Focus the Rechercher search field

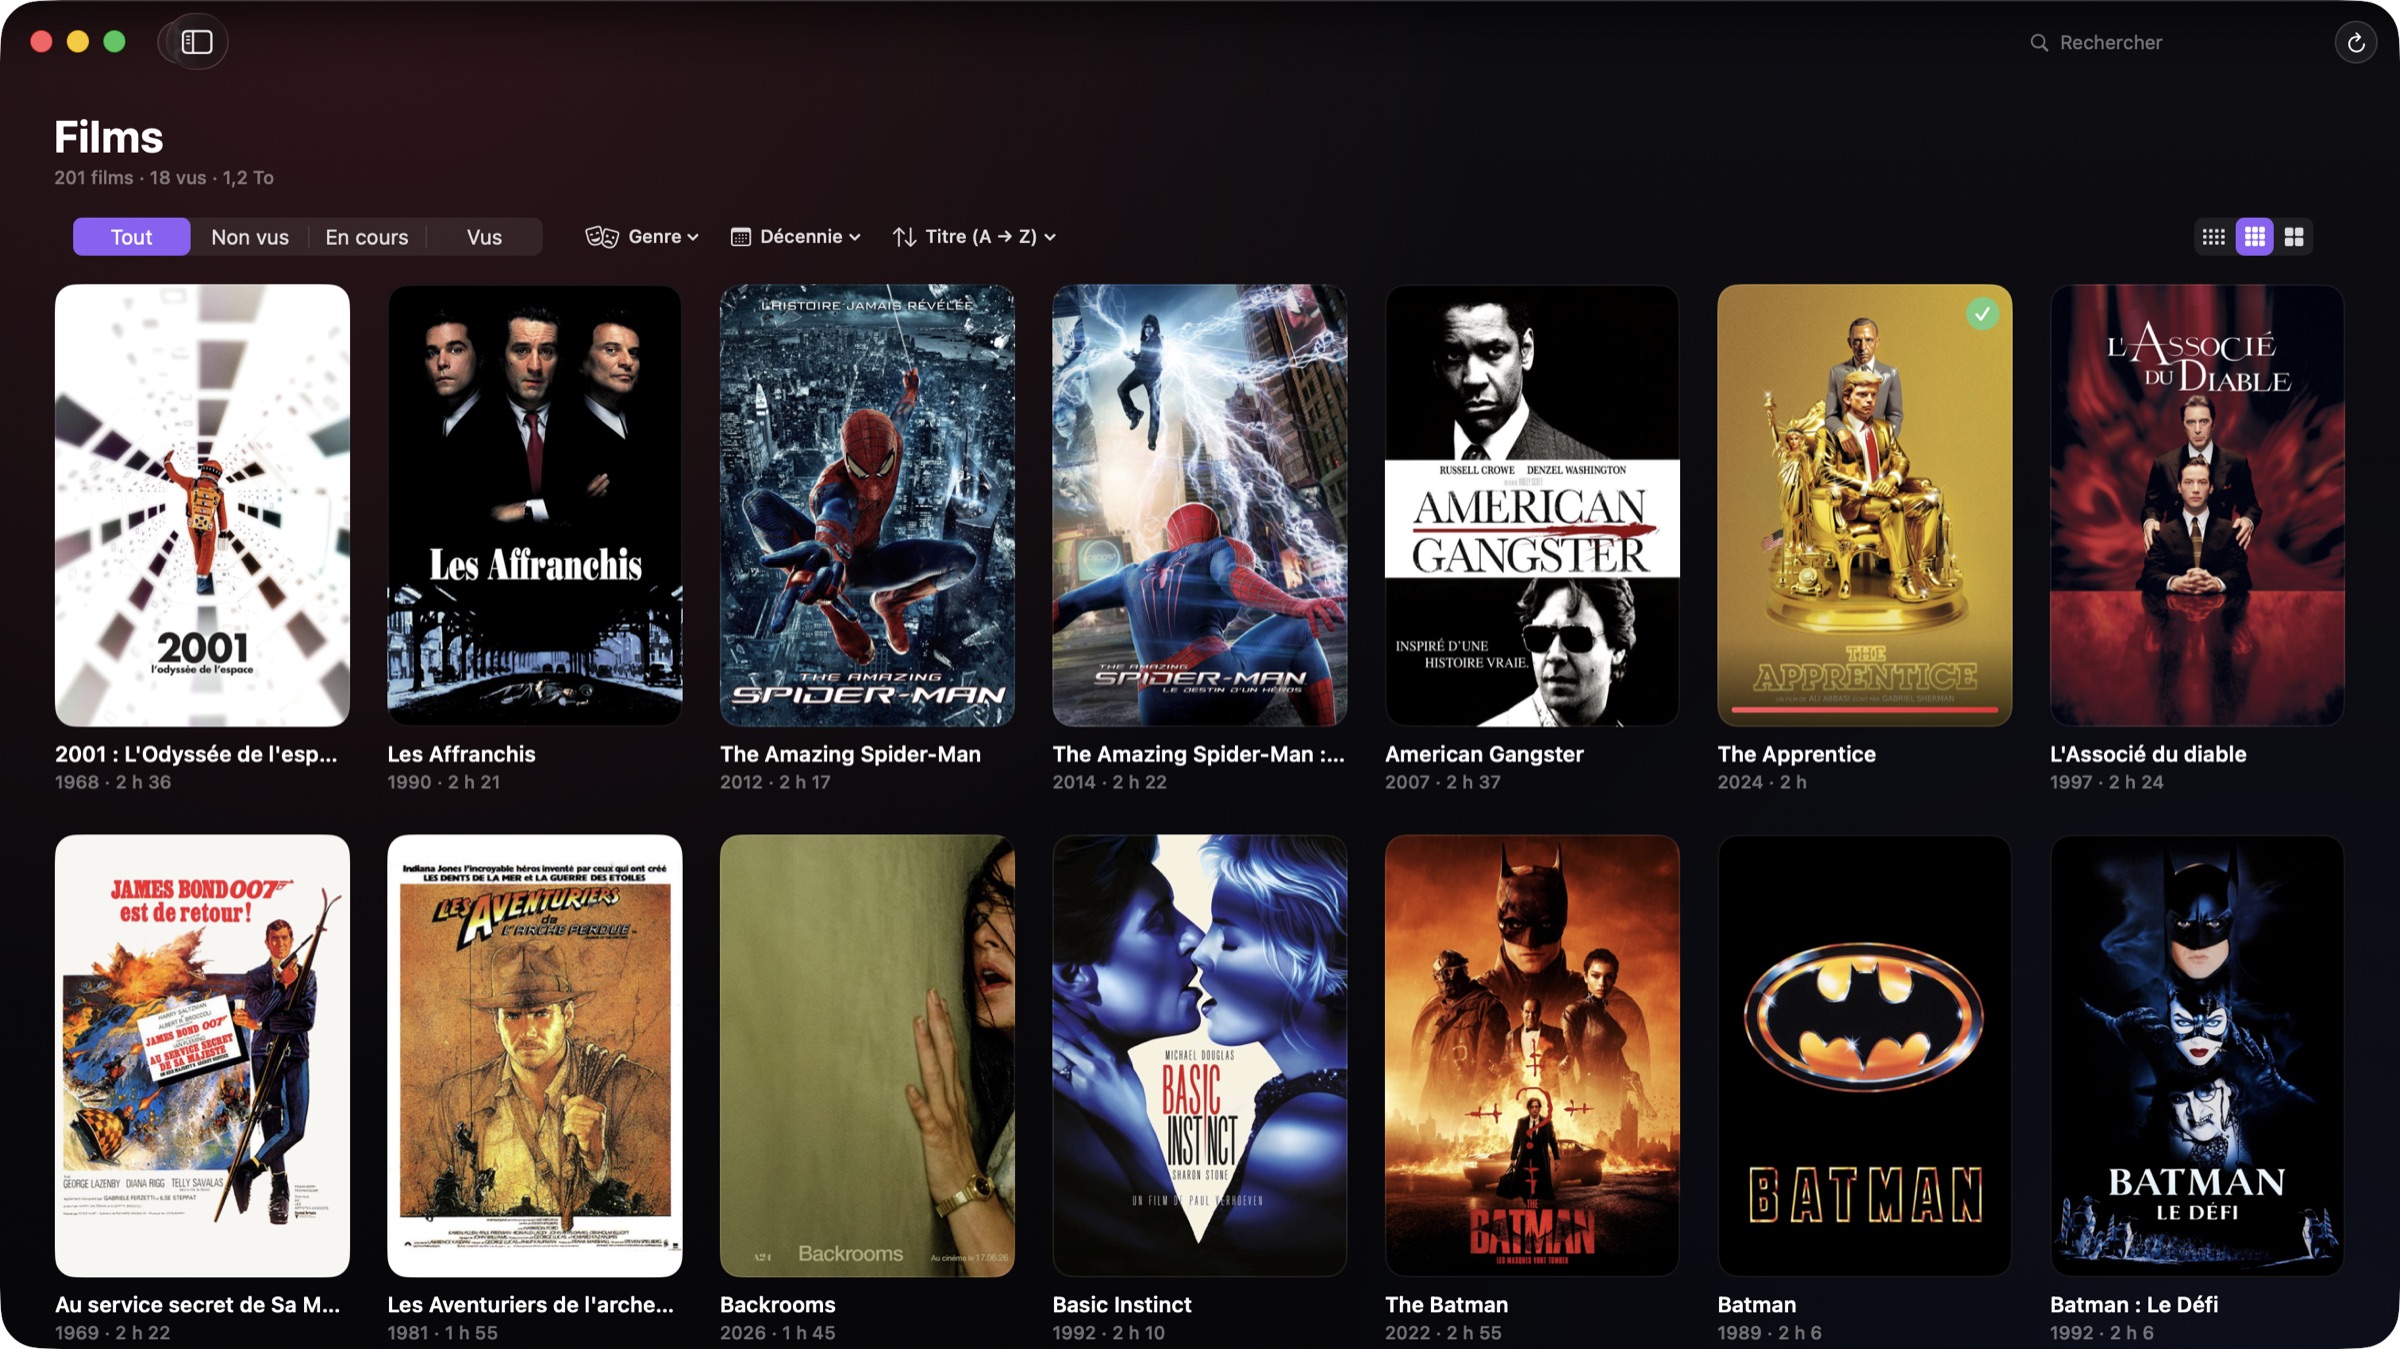click(2170, 43)
